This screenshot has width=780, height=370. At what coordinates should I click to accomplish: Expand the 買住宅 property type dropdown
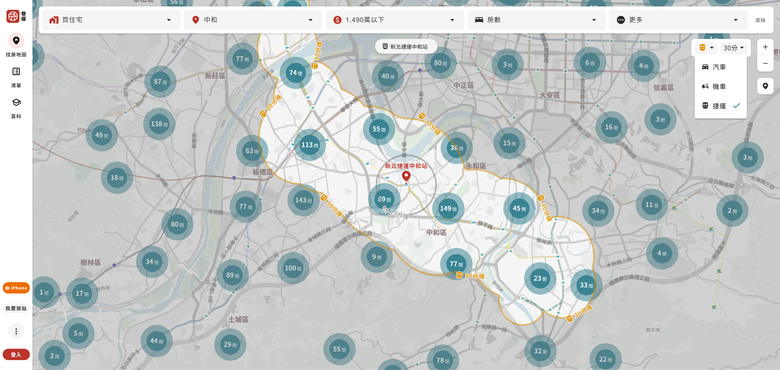coord(109,20)
